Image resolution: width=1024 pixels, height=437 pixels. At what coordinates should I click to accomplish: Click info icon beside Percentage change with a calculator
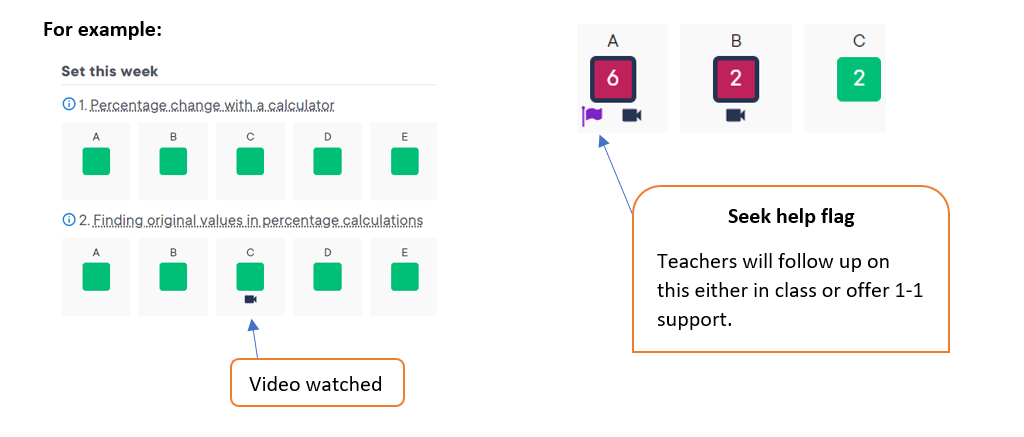click(68, 104)
